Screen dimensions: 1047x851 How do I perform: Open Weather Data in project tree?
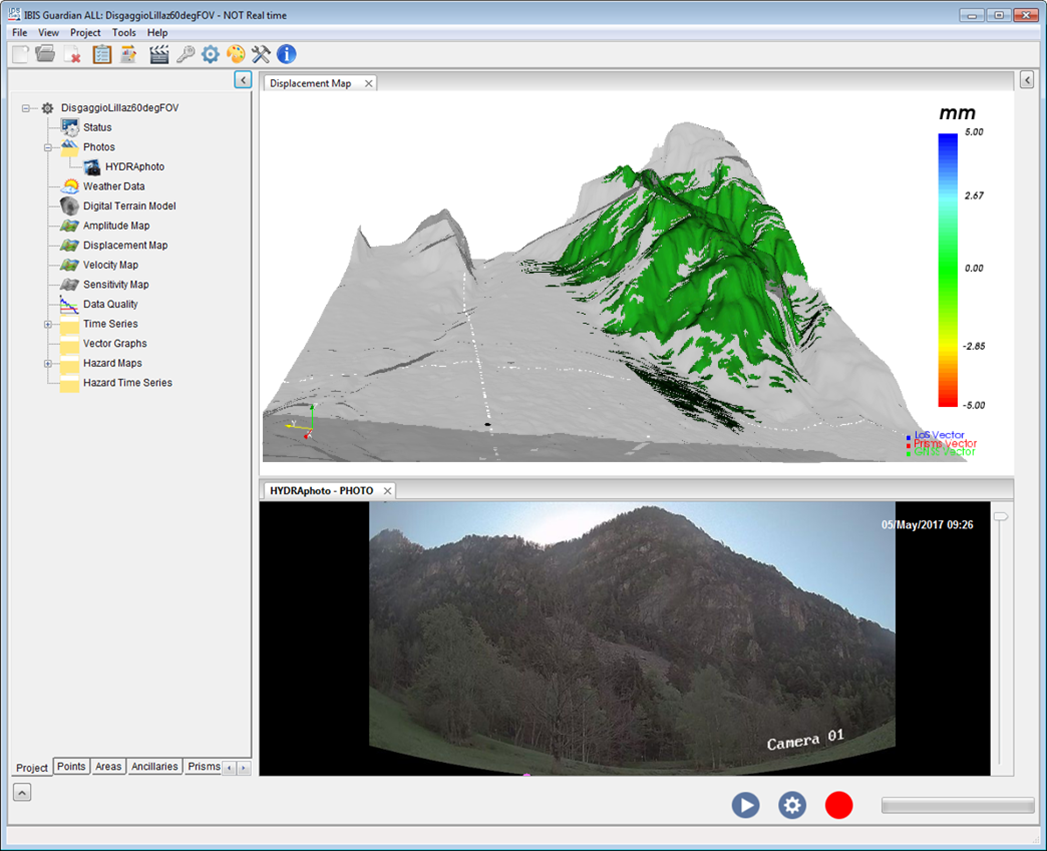pyautogui.click(x=114, y=186)
